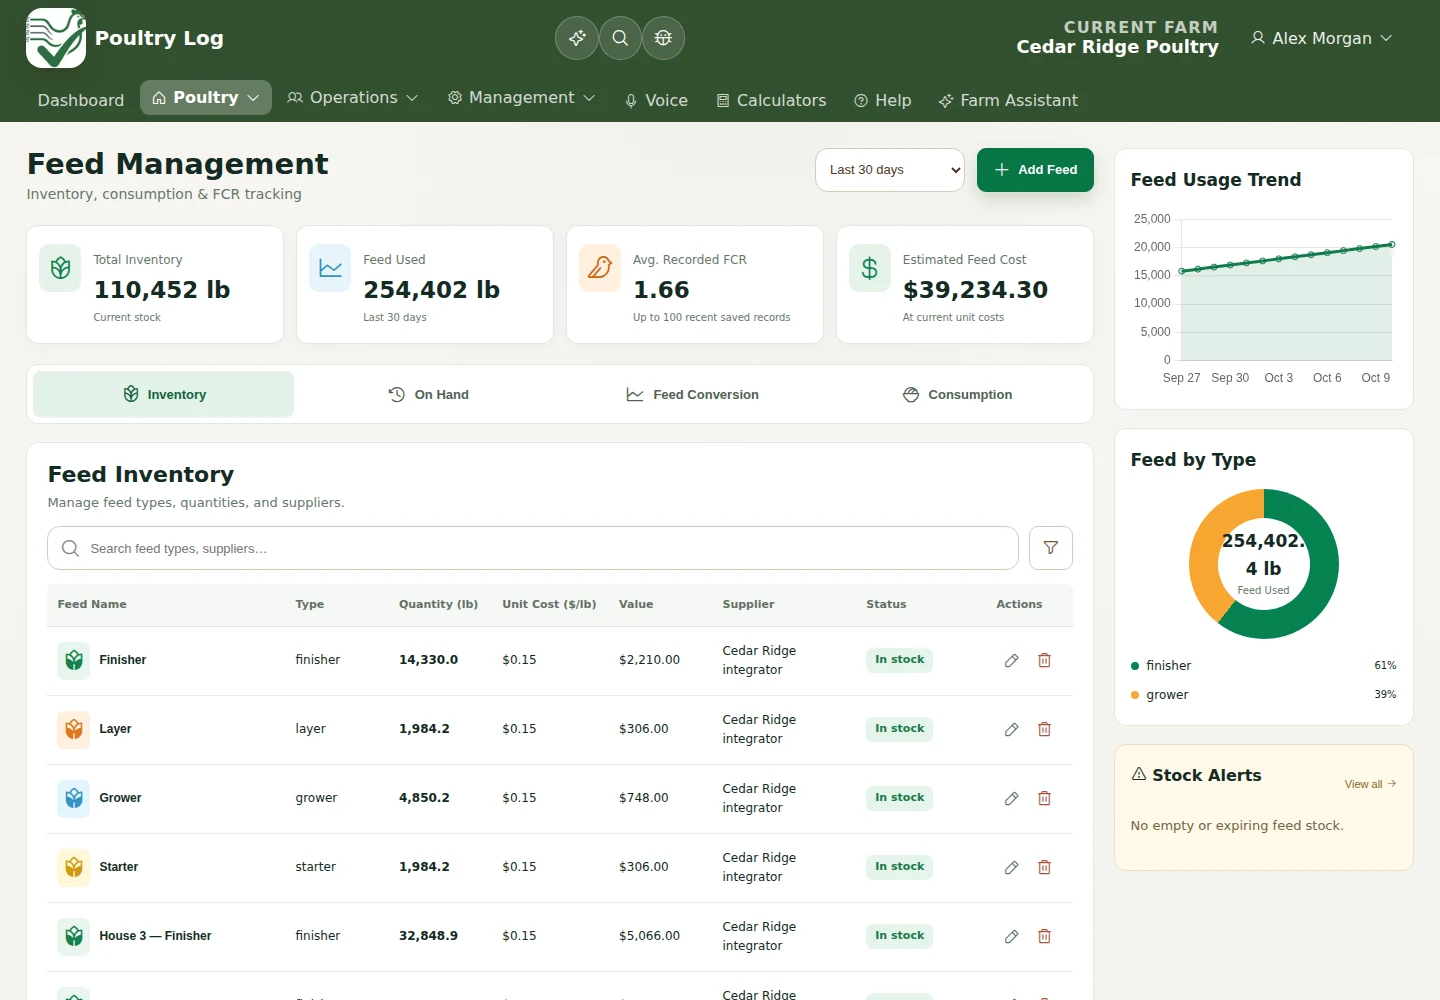This screenshot has width=1440, height=1000.
Task: Expand the Management menu
Action: click(x=521, y=98)
